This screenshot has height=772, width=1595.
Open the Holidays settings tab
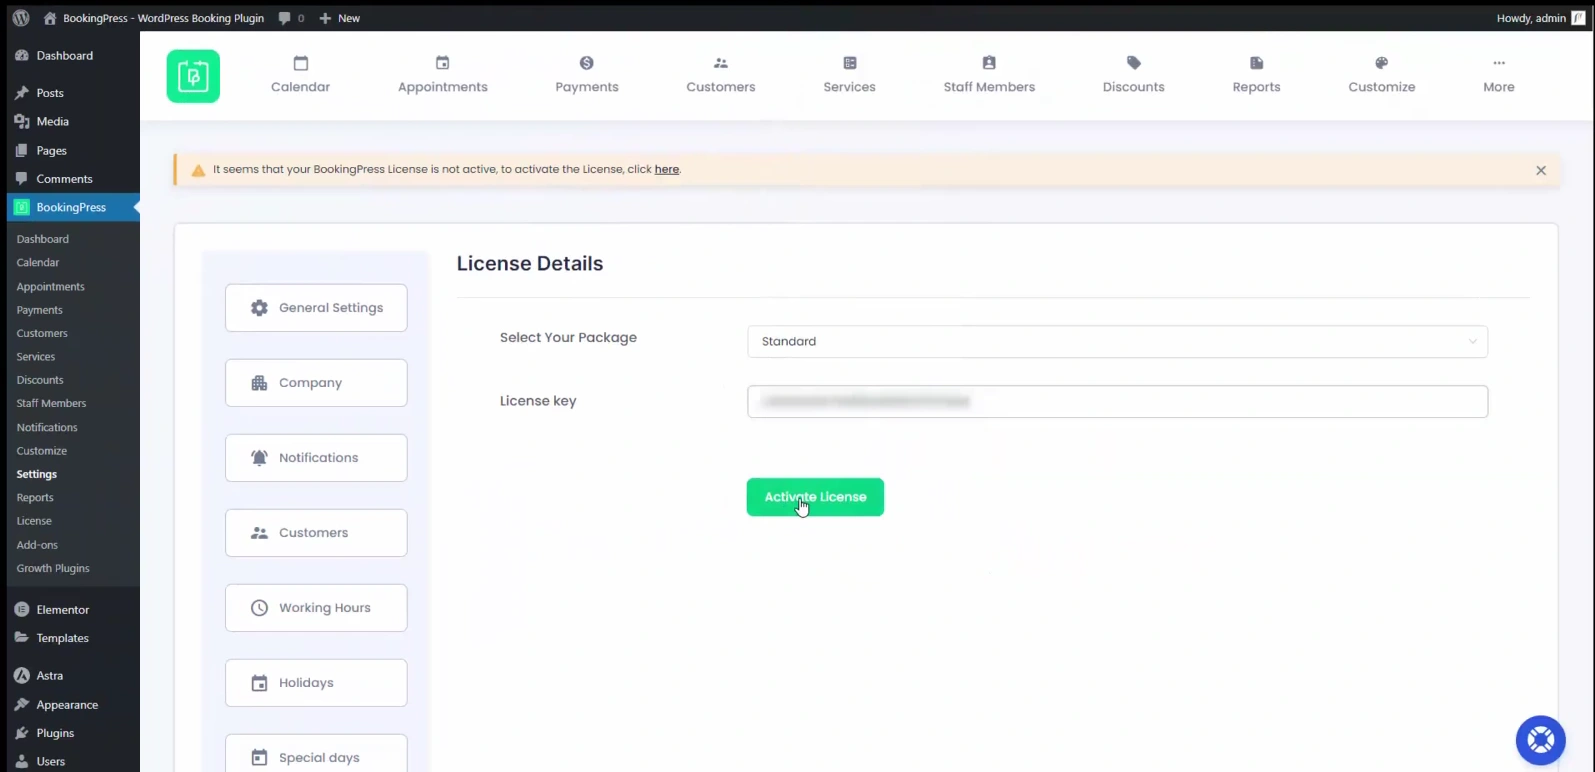pyautogui.click(x=316, y=683)
